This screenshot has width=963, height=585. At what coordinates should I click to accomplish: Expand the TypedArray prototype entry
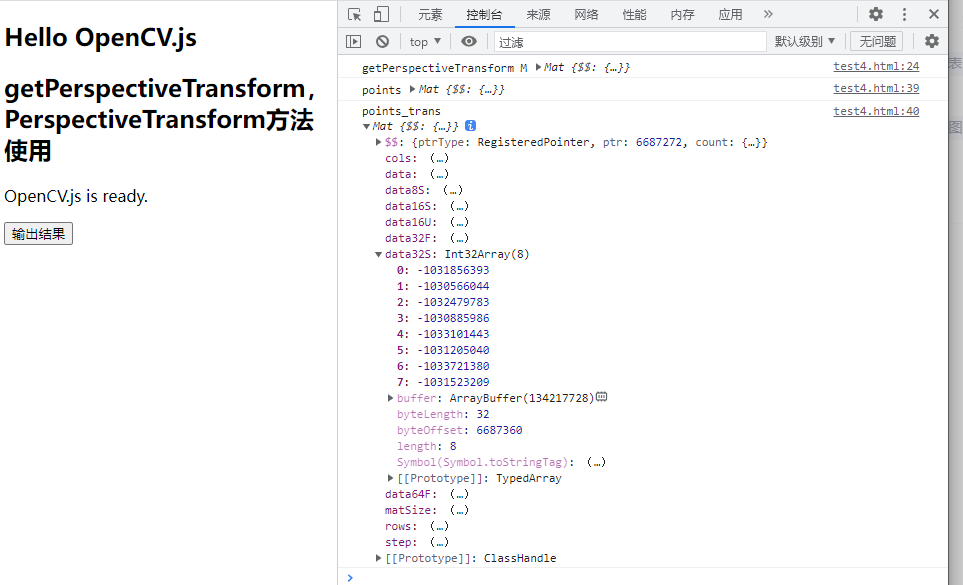(x=390, y=478)
